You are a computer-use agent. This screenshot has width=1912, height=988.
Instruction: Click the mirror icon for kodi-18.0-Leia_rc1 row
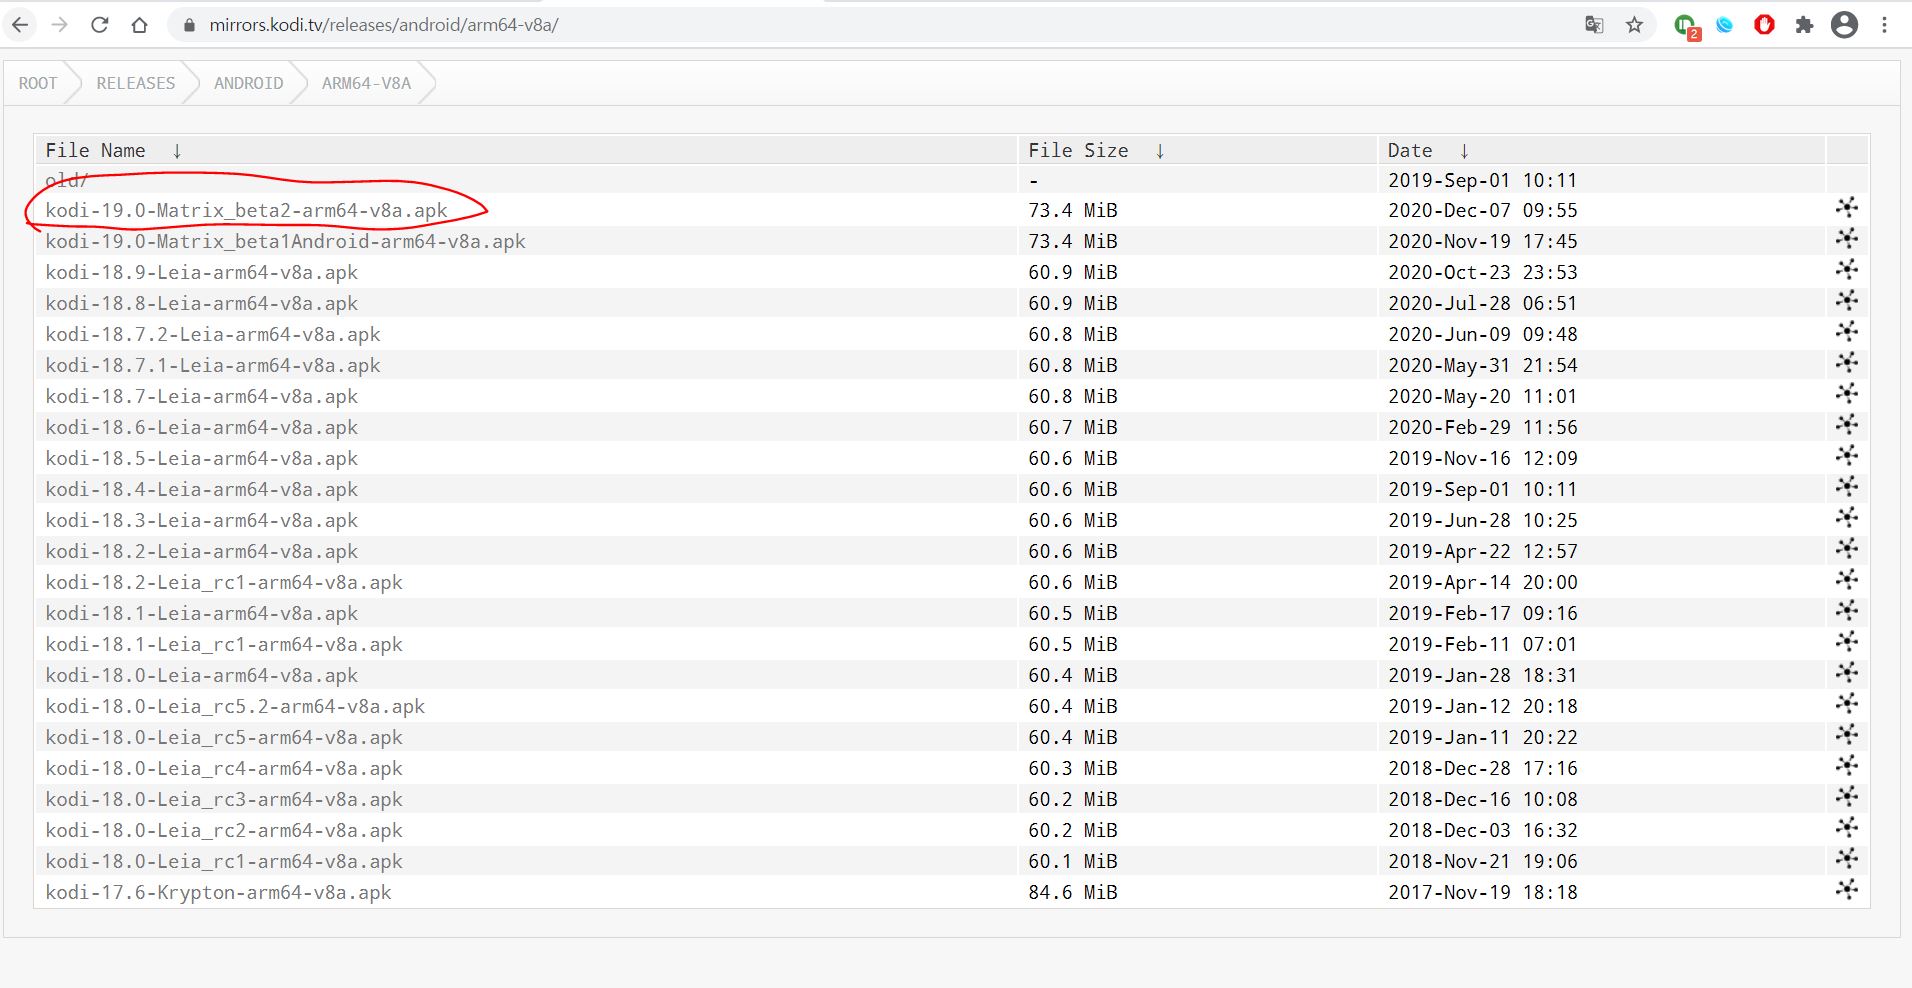[1847, 858]
